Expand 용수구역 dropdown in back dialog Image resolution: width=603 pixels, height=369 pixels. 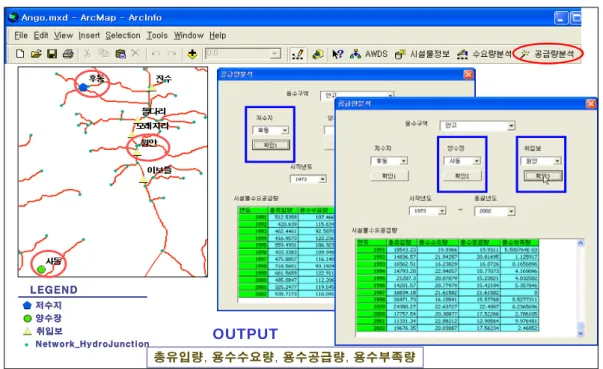[x=390, y=95]
